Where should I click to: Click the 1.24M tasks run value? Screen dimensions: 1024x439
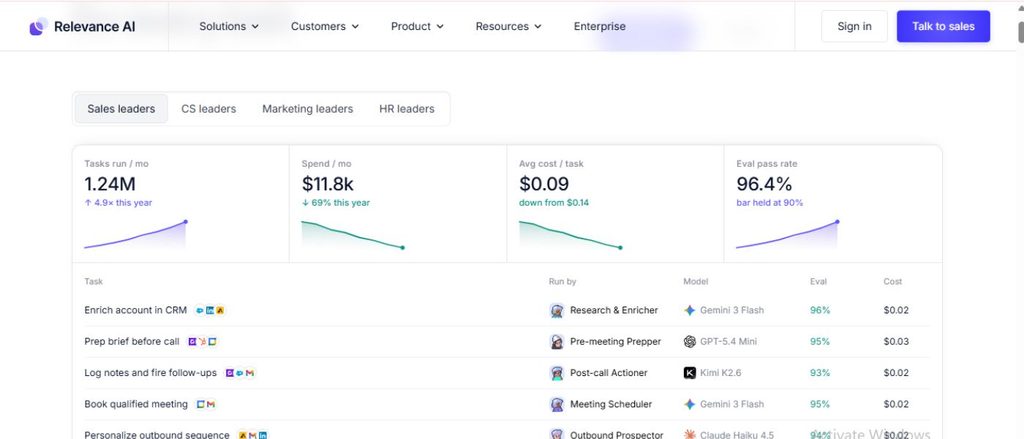coord(110,184)
